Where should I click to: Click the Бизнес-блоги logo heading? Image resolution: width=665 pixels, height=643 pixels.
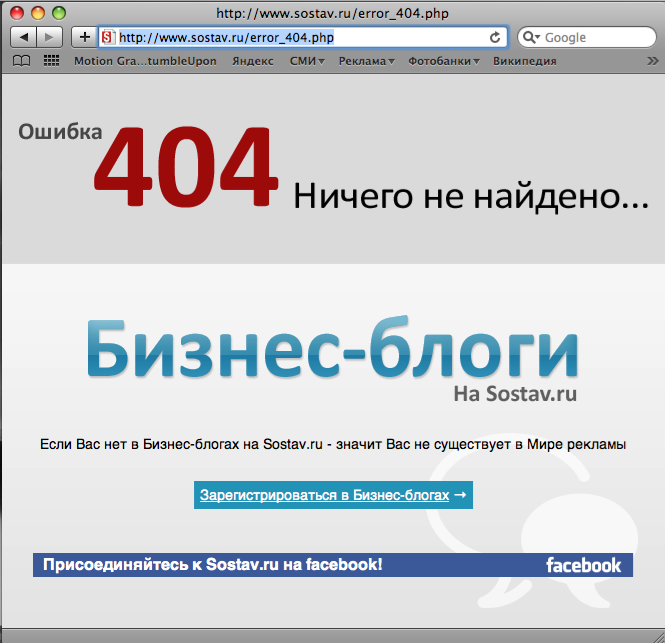coord(331,350)
